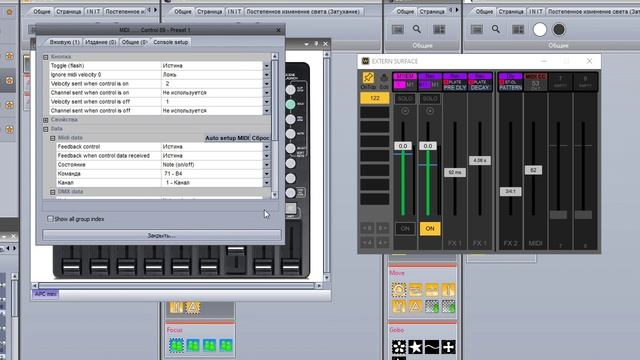Viewport: 640px width, 360px height.
Task: Open Channel sent when control is on dropdown
Action: (x=267, y=93)
